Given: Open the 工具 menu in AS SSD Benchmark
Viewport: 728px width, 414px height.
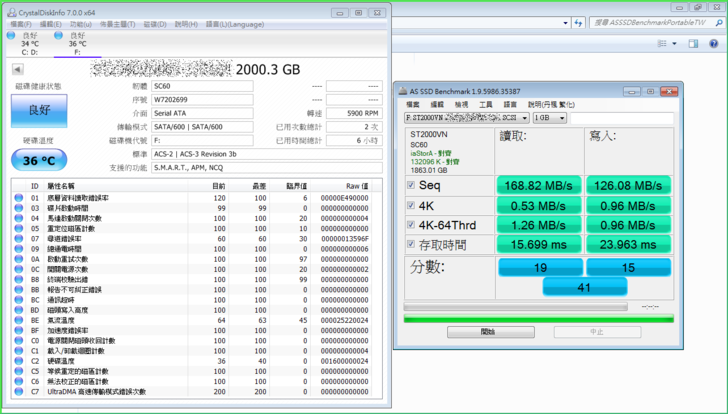Looking at the screenshot, I should pyautogui.click(x=487, y=104).
